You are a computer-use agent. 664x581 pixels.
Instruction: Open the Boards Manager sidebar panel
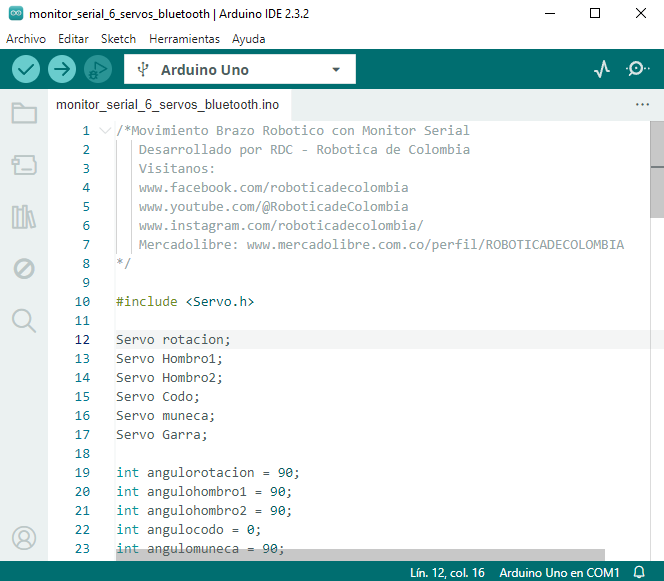coord(24,165)
